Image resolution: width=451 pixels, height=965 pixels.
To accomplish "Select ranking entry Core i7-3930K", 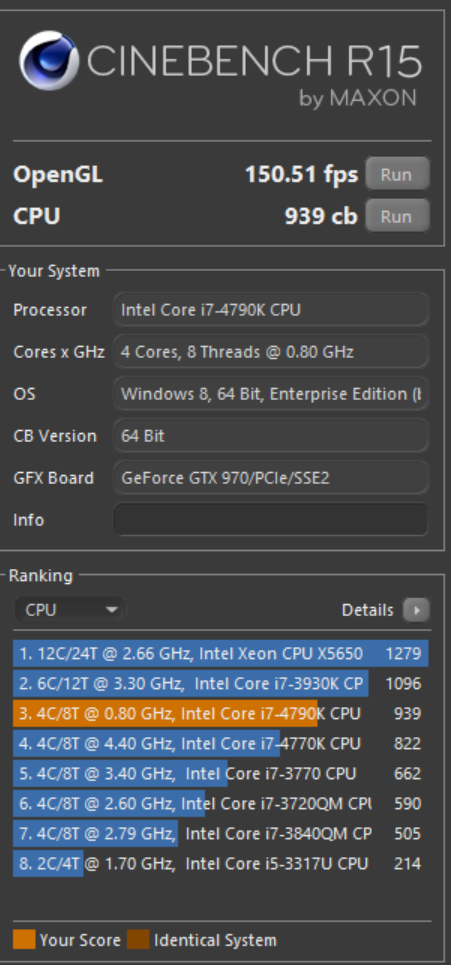I will tap(221, 683).
